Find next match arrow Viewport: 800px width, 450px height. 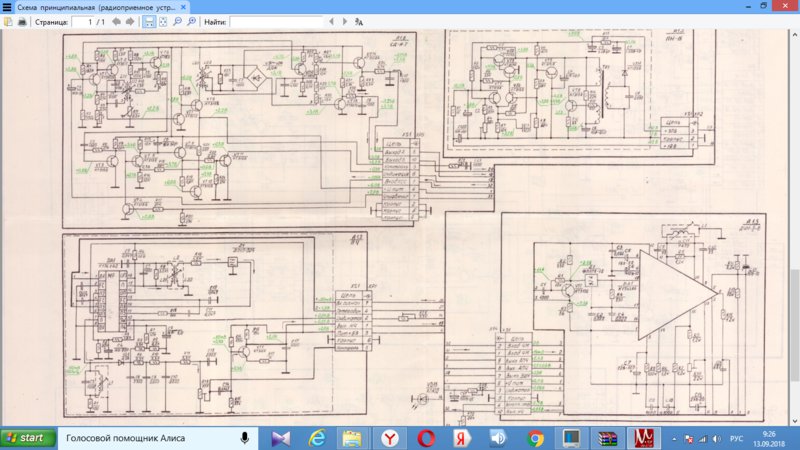345,22
